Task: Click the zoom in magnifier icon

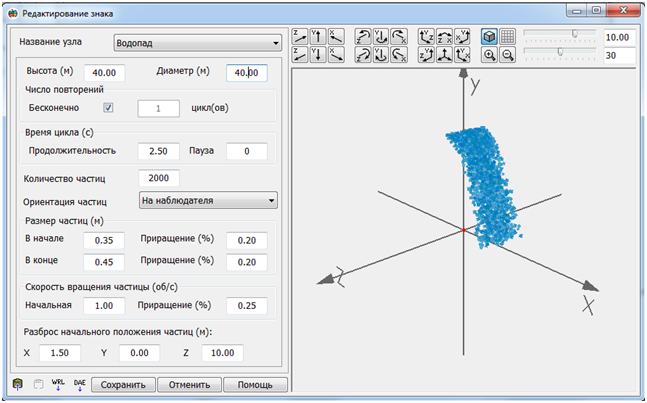Action: (x=490, y=54)
